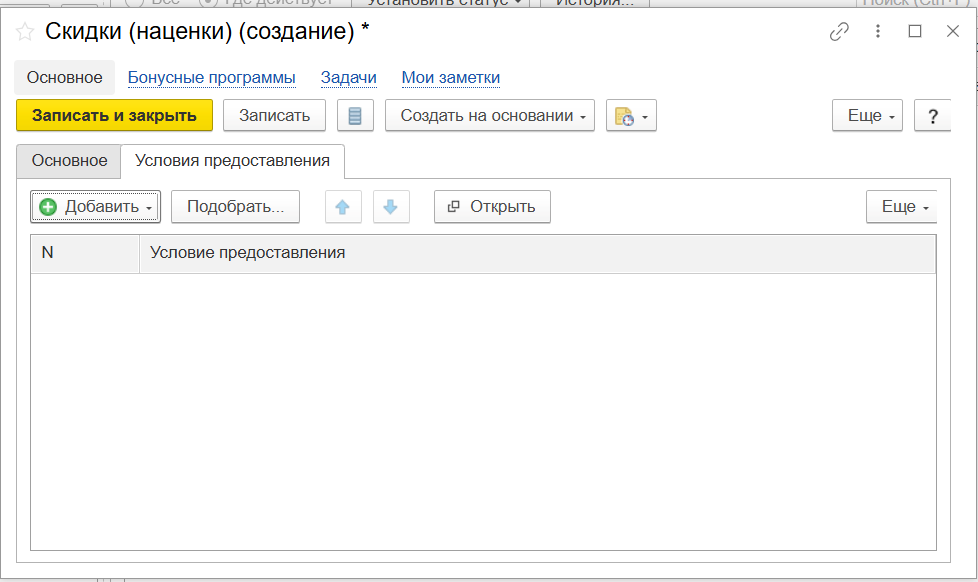The width and height of the screenshot is (978, 582).
Task: Click the document report list icon button
Action: coord(355,116)
